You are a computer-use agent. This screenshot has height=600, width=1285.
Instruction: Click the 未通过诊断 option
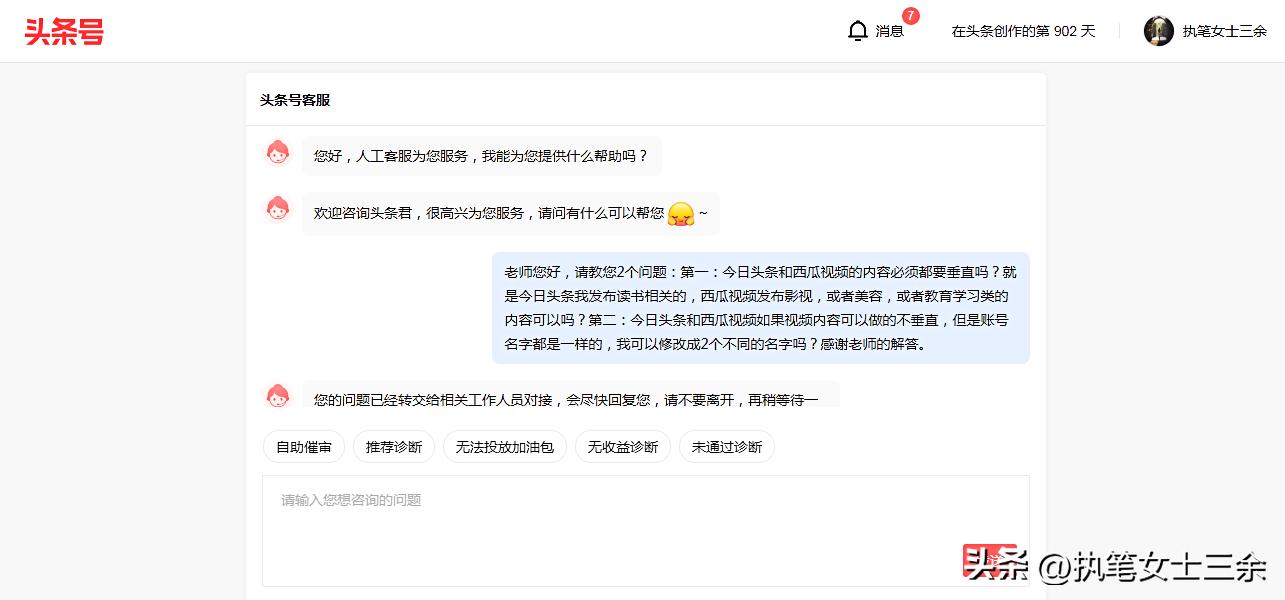728,446
